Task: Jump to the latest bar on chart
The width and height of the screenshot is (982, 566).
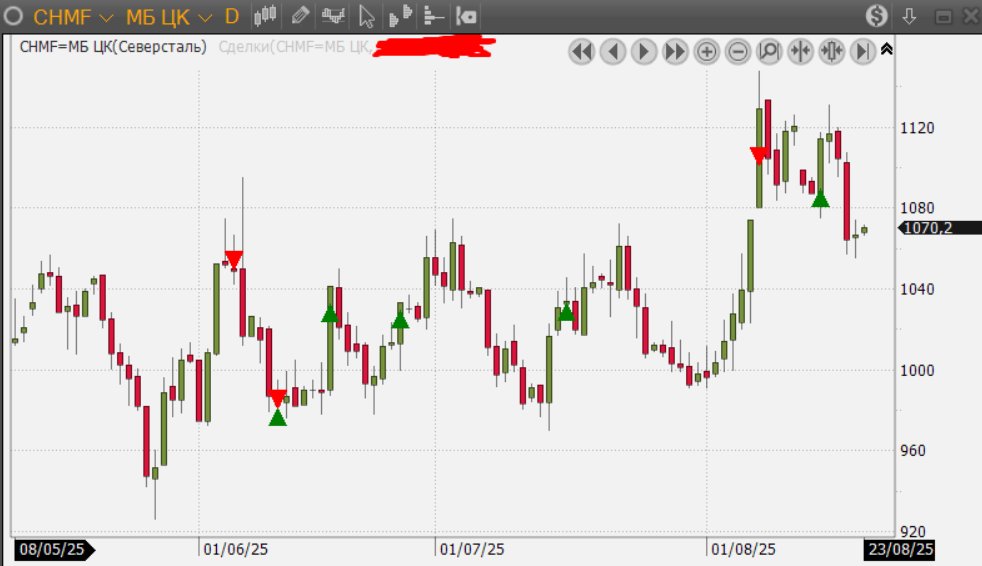Action: tap(863, 51)
